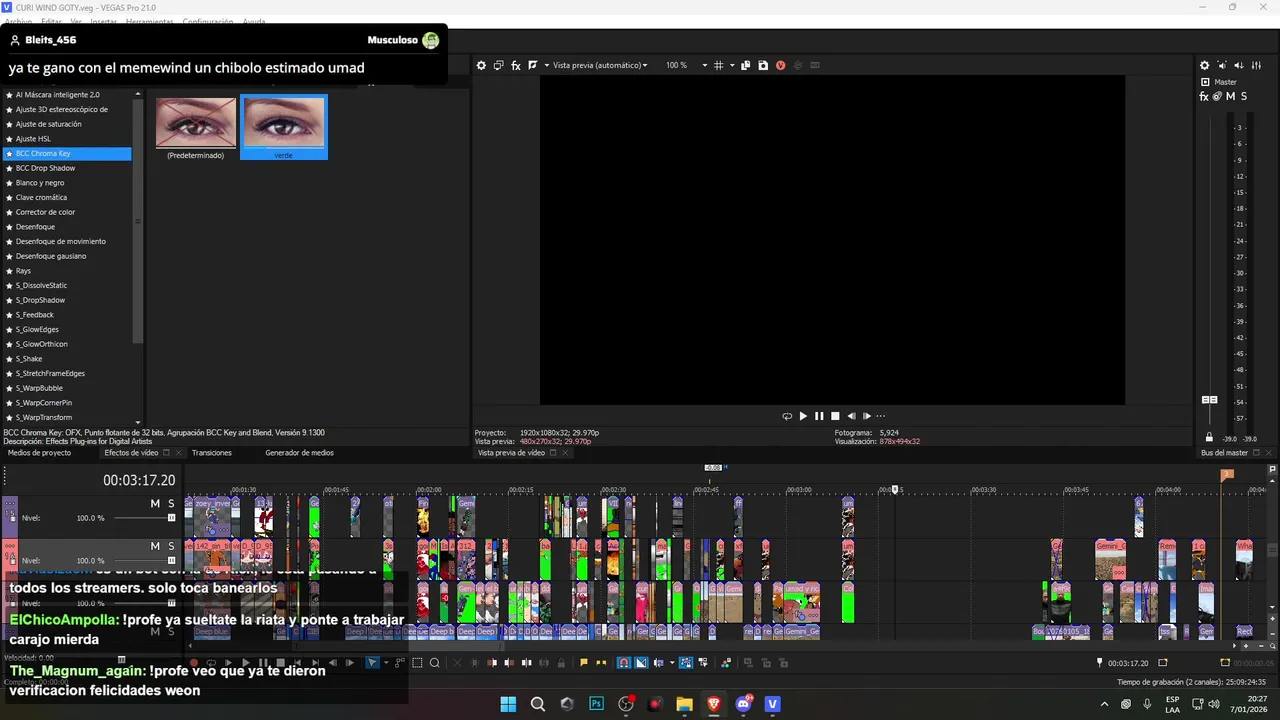1280x720 pixels.
Task: Select the zoom magnifier tool
Action: [434, 662]
